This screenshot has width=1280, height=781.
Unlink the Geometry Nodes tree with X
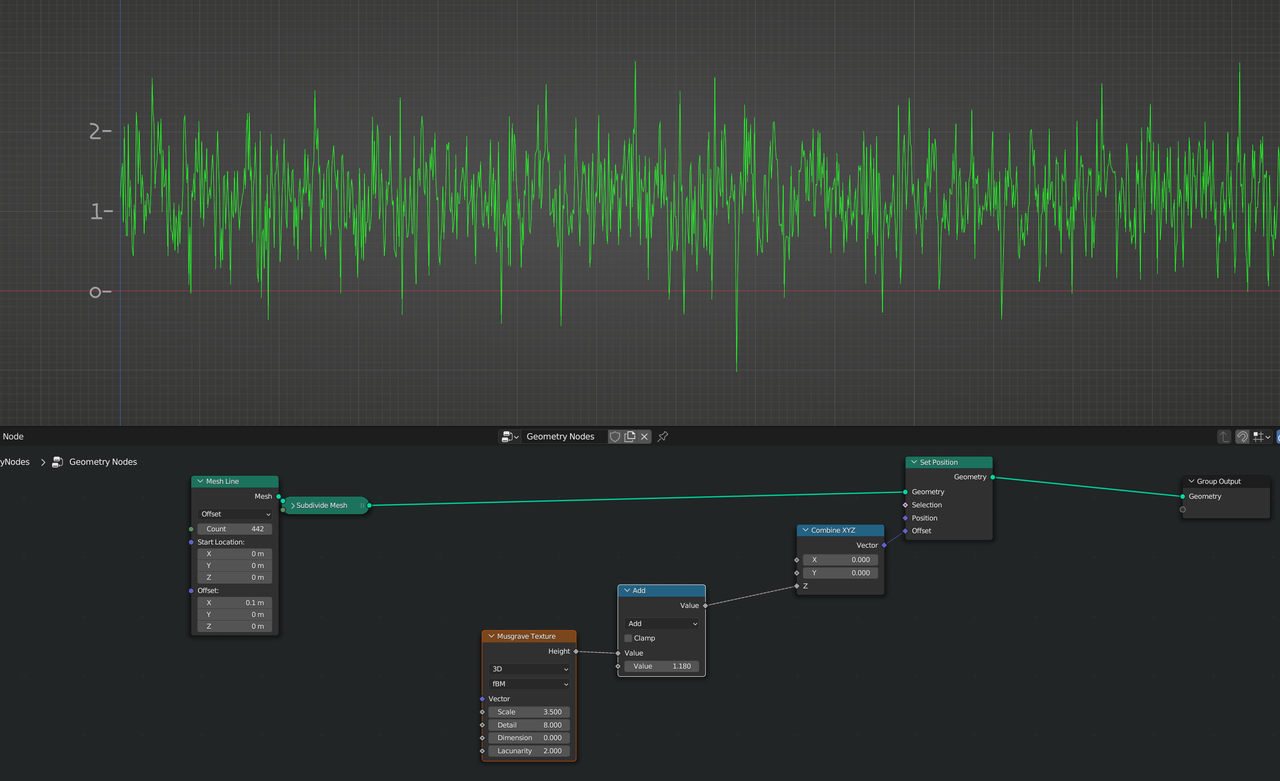[645, 437]
